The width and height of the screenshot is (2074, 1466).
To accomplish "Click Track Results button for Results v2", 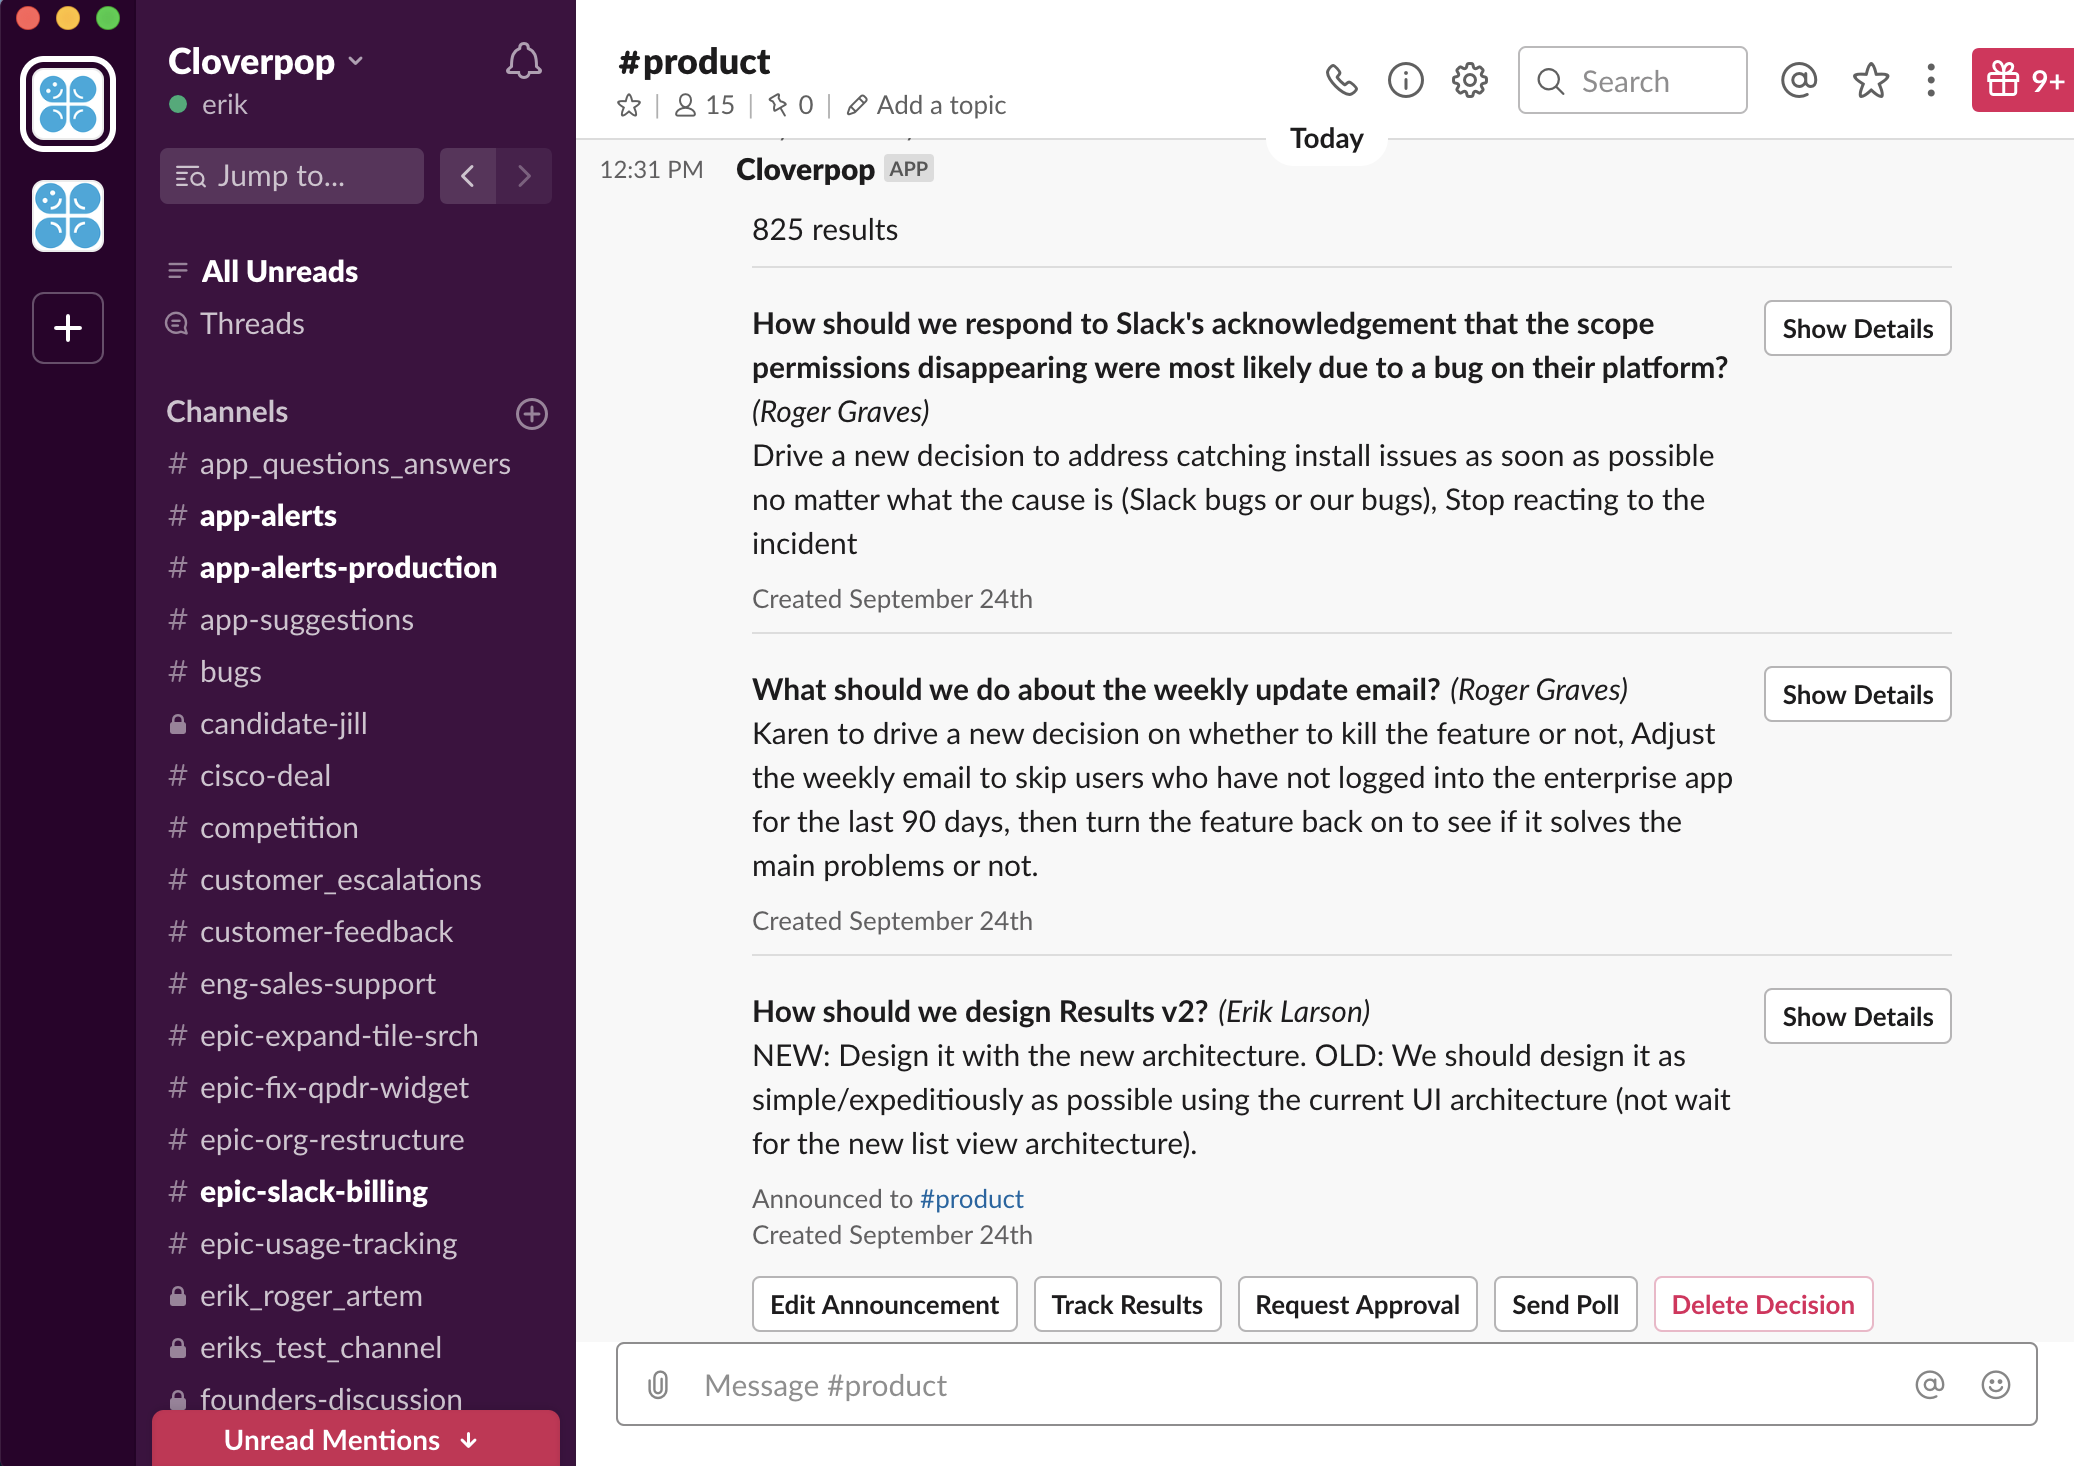I will [x=1125, y=1303].
